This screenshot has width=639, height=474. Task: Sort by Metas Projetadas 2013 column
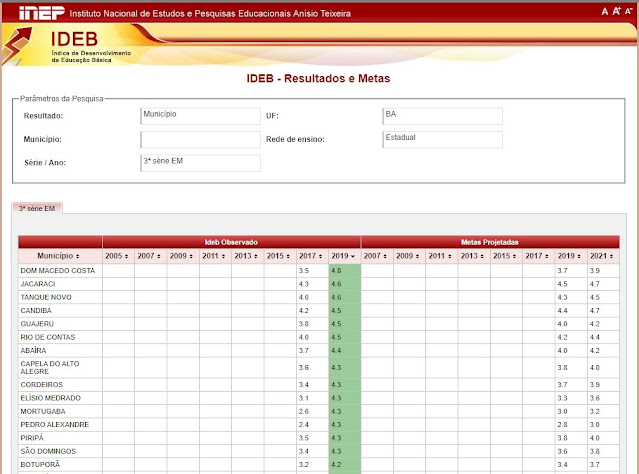pyautogui.click(x=474, y=256)
